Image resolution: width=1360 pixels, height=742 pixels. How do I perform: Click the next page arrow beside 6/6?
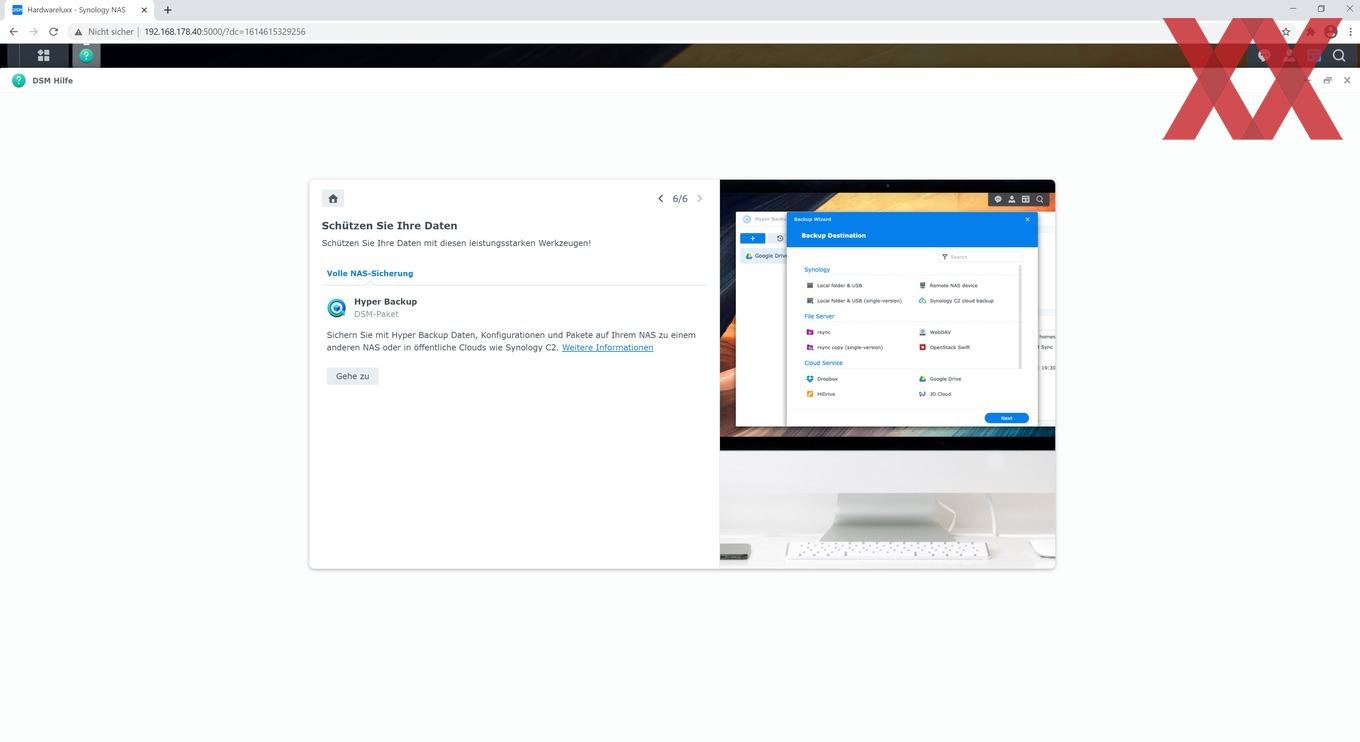699,199
